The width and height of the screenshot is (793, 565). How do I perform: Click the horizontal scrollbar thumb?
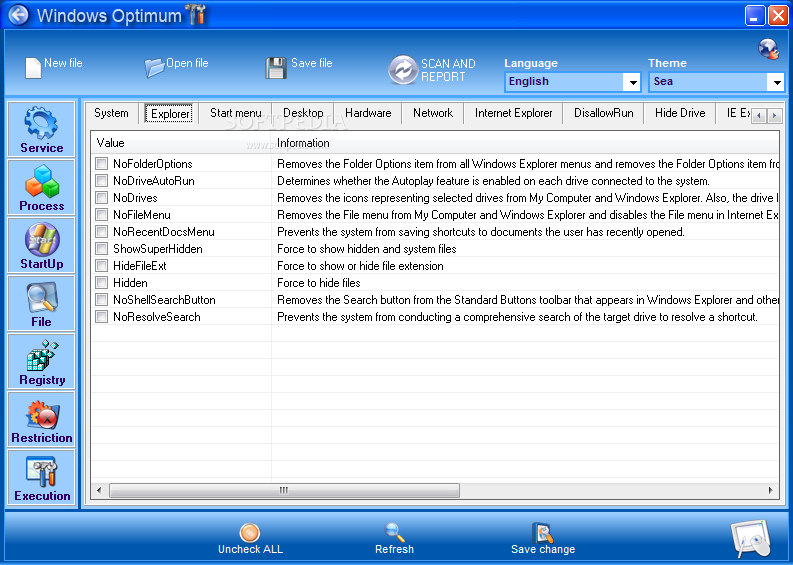point(284,490)
